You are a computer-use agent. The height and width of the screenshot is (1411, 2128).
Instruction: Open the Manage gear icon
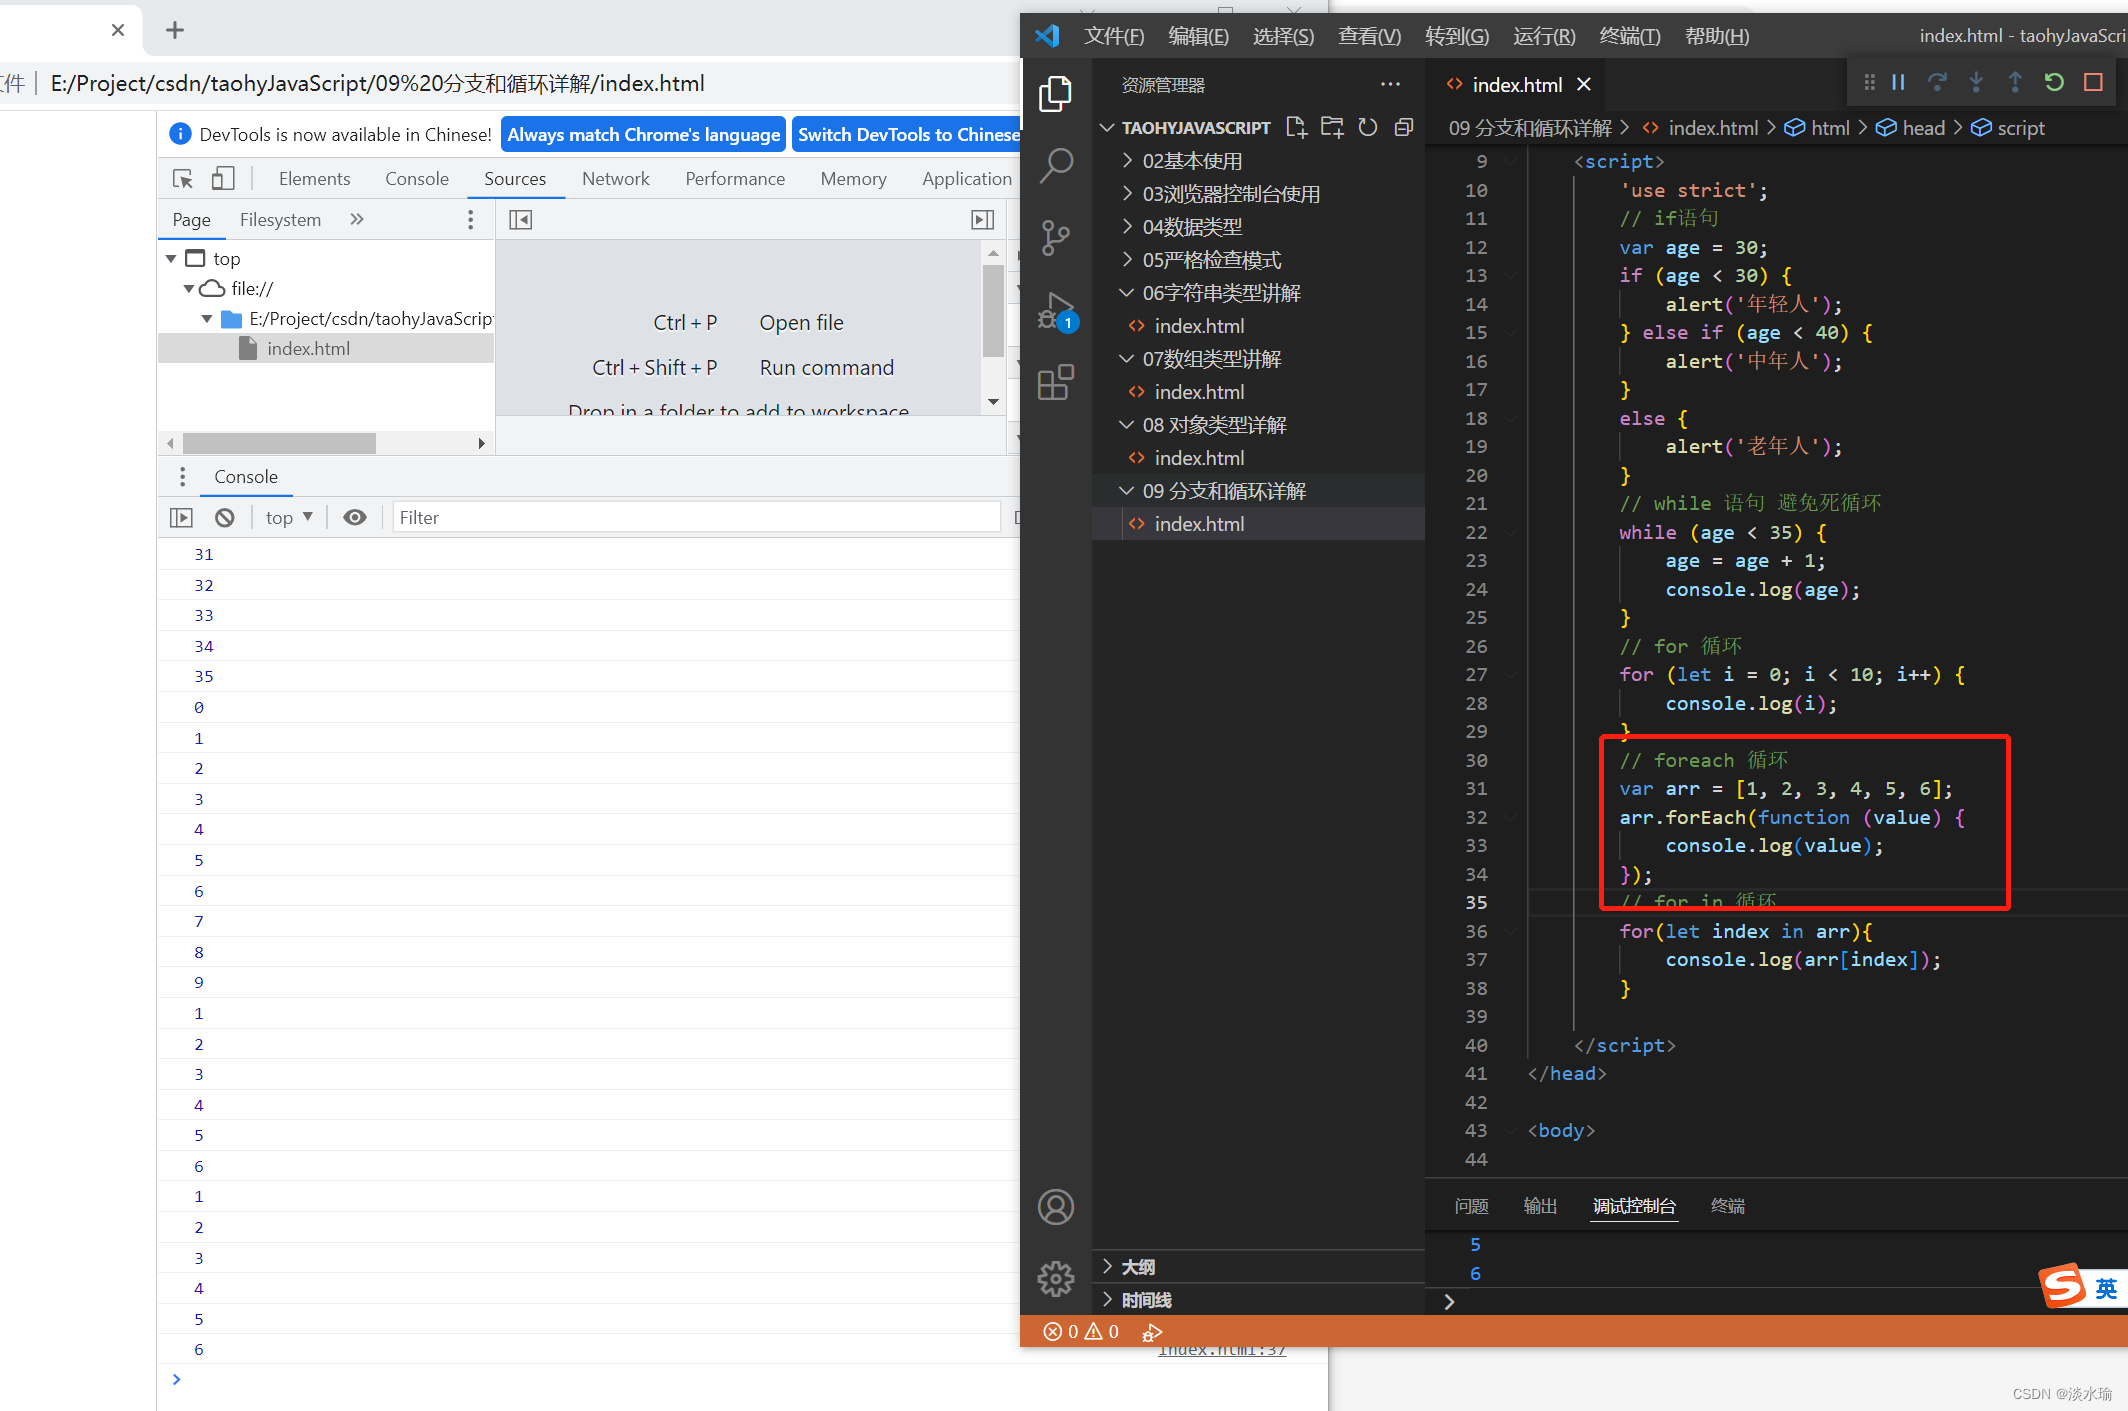(1055, 1278)
